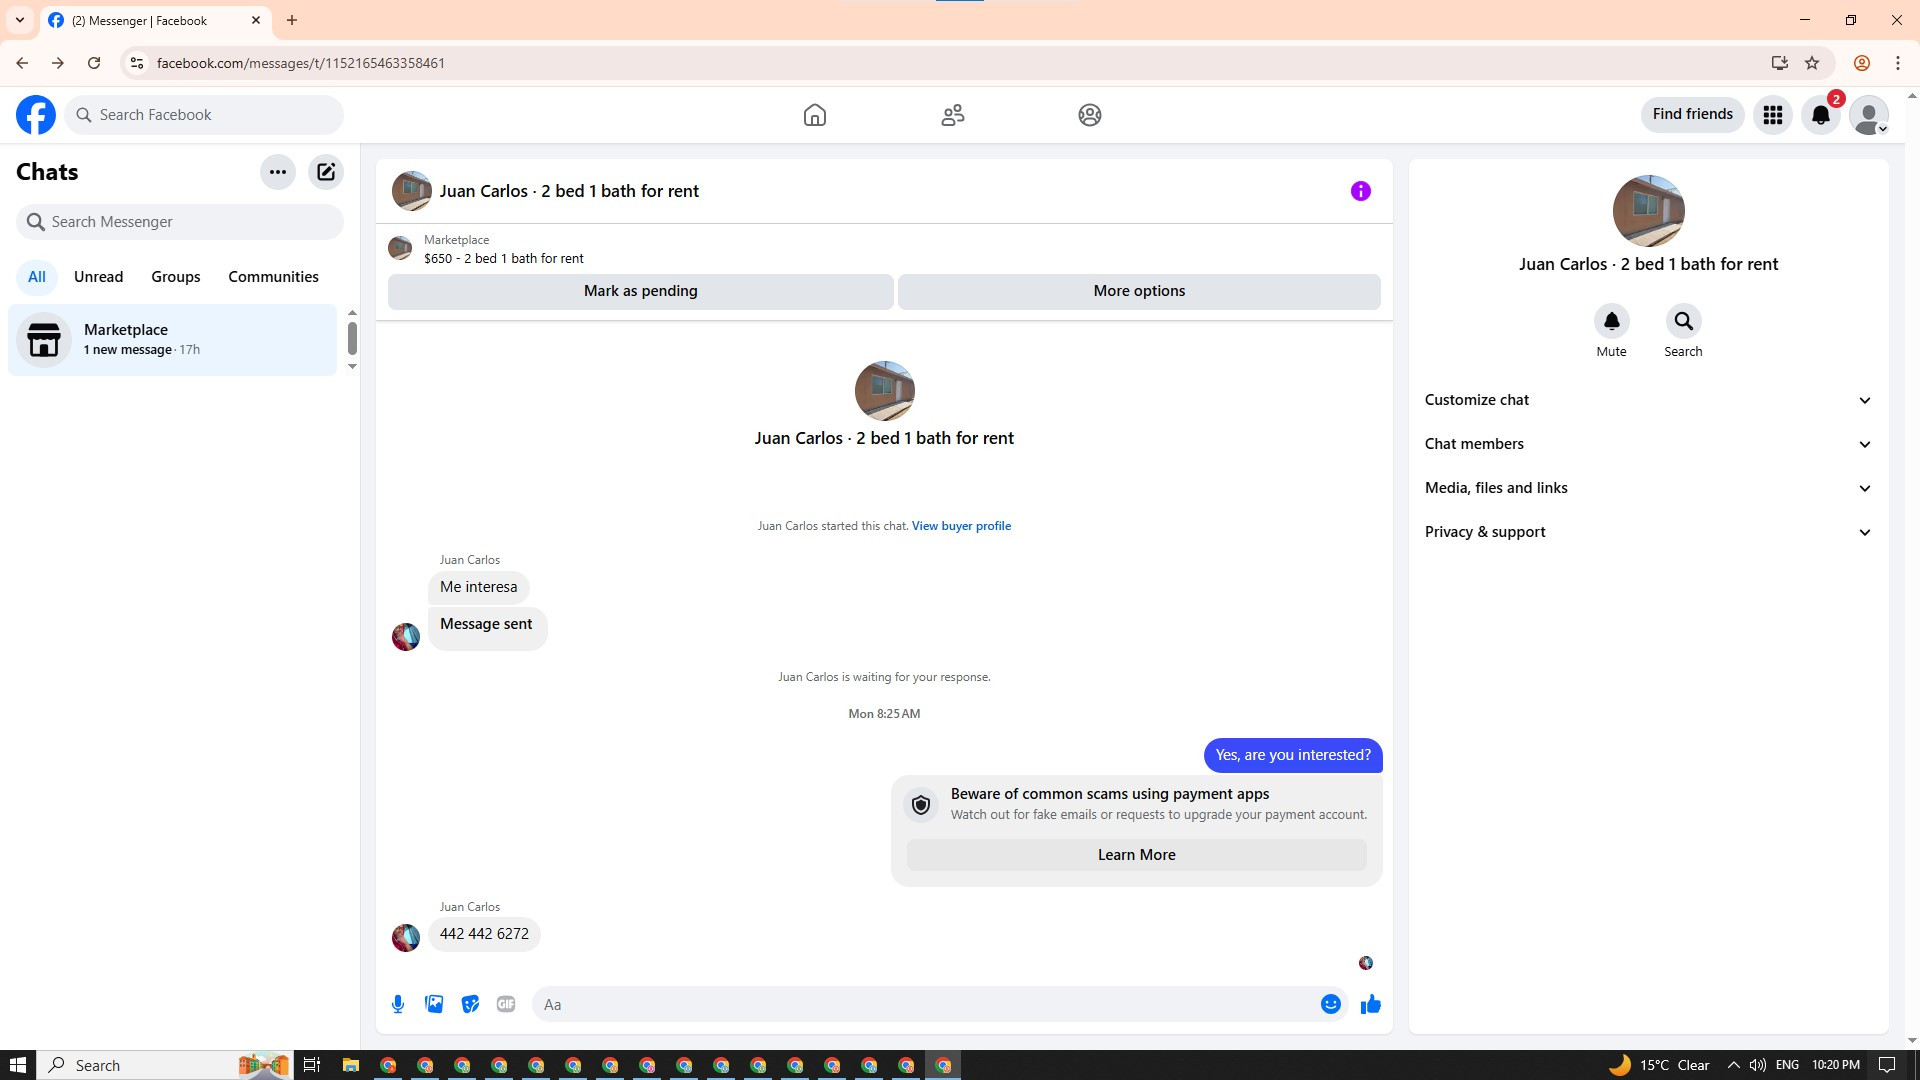Open Chrome three-dot menu
The width and height of the screenshot is (1920, 1080).
(1898, 63)
